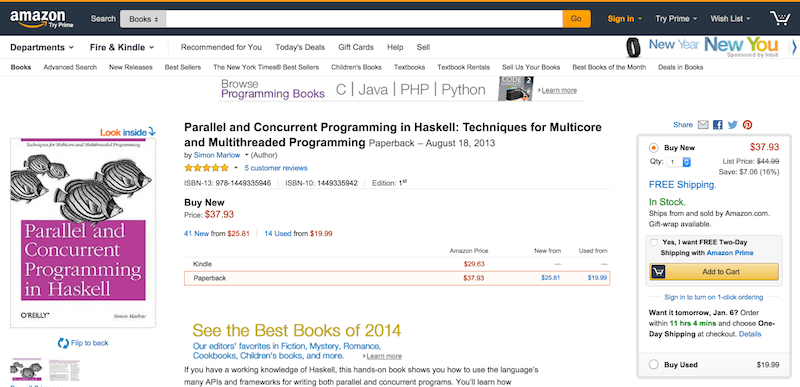Select the Buy New radio button
This screenshot has height=387, width=800.
[654, 148]
